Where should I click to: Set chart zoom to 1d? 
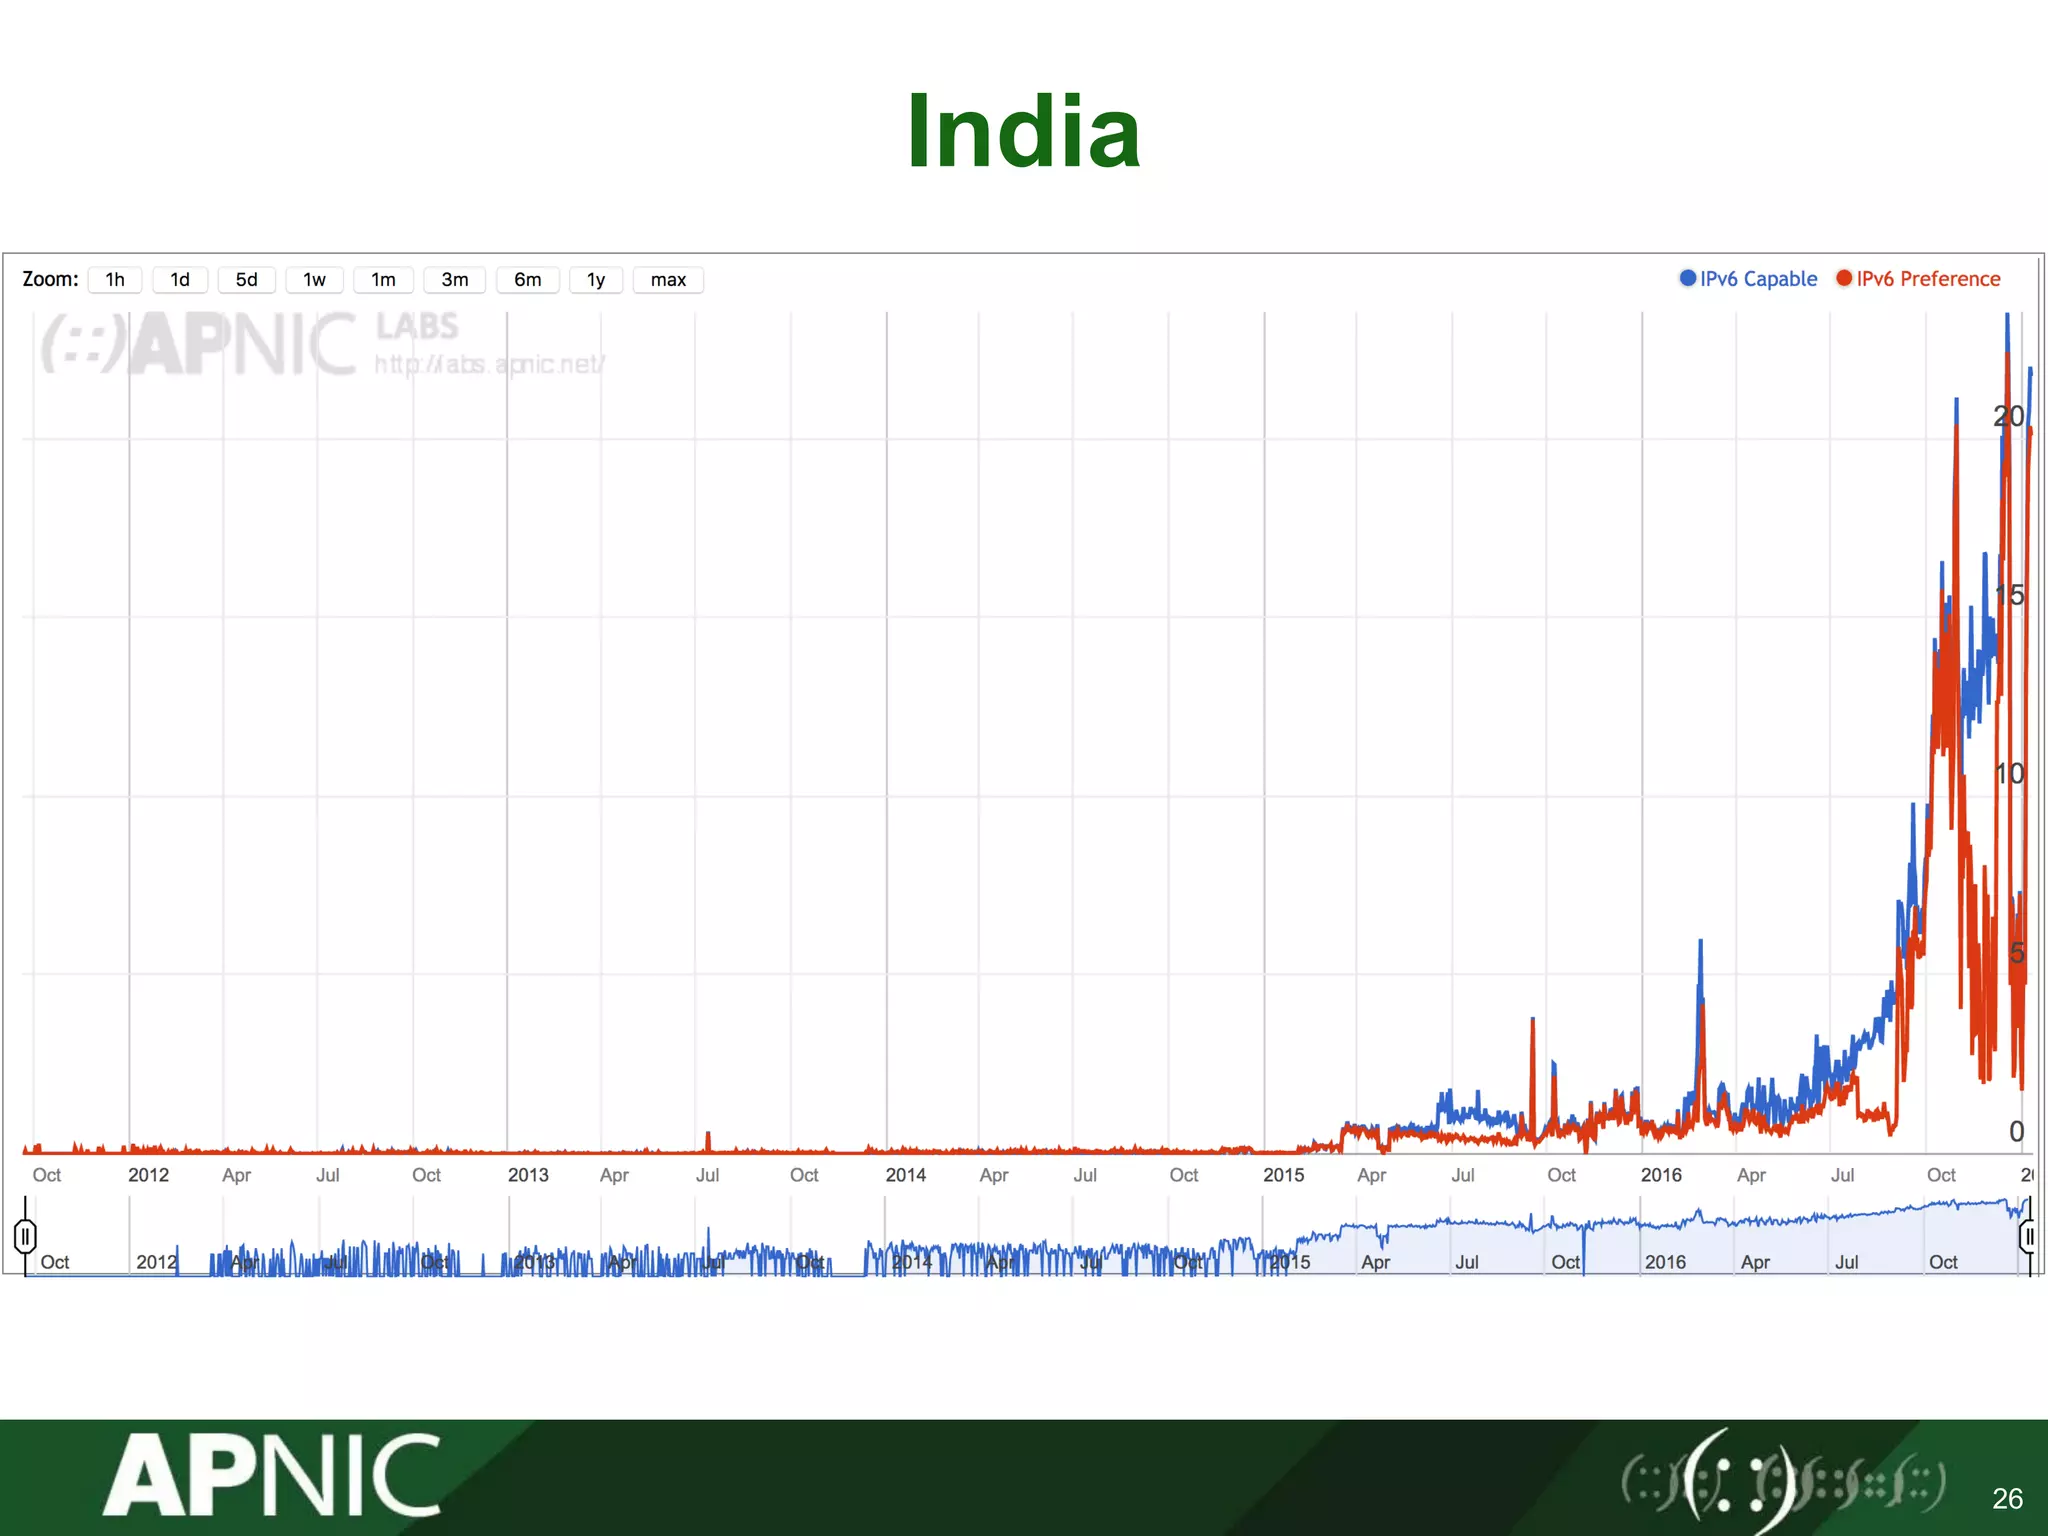click(x=180, y=280)
